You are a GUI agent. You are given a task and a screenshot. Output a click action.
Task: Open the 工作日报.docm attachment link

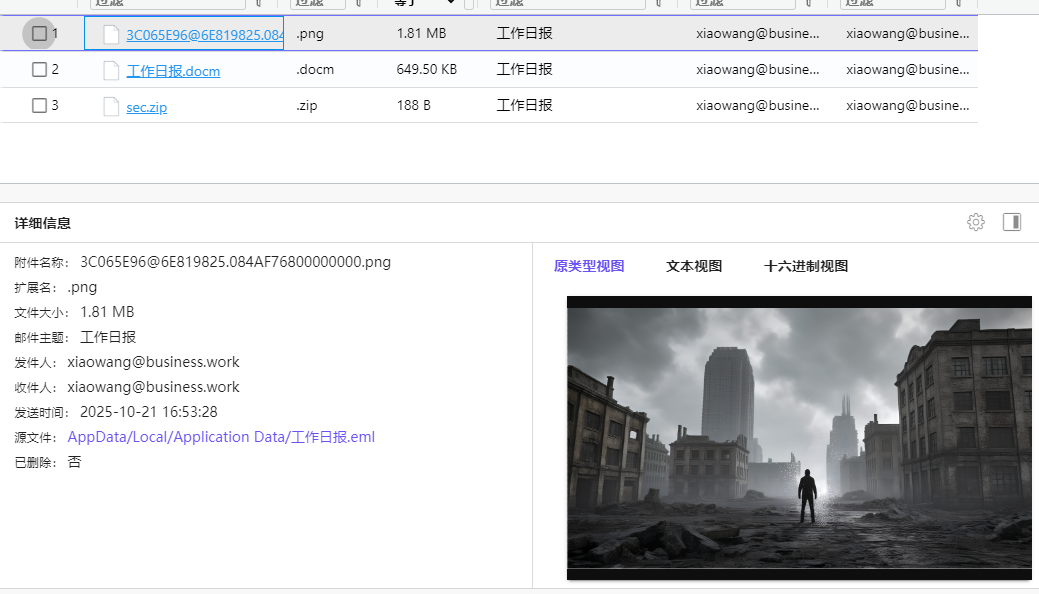coord(173,71)
